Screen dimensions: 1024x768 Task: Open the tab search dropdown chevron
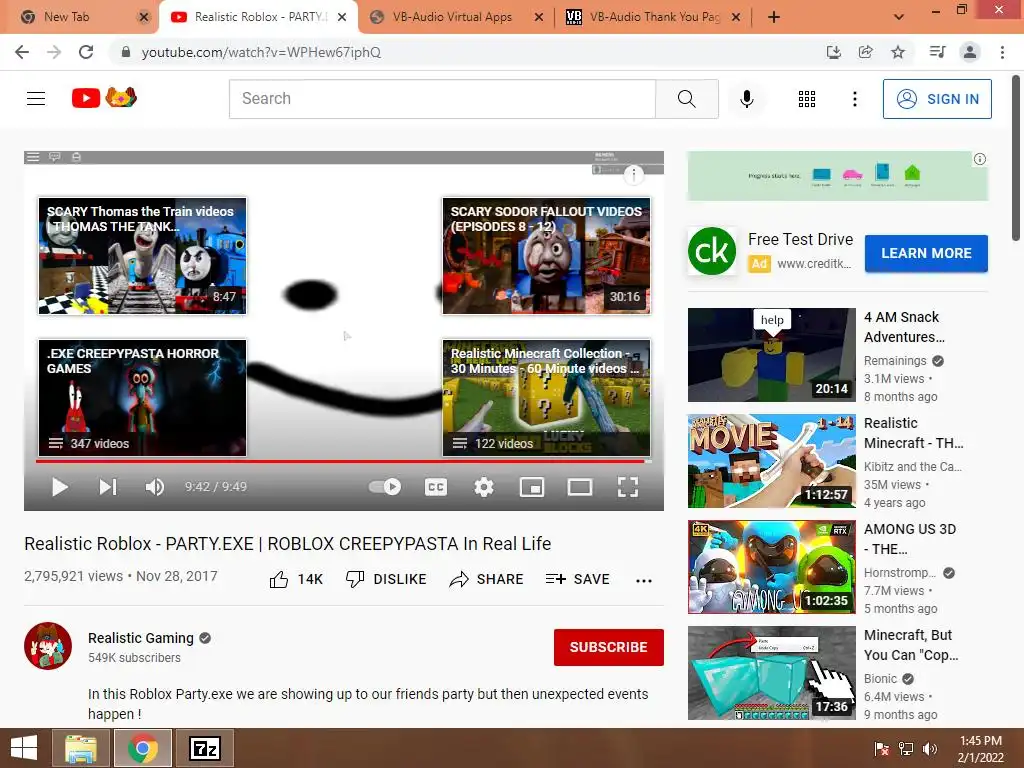pyautogui.click(x=899, y=17)
